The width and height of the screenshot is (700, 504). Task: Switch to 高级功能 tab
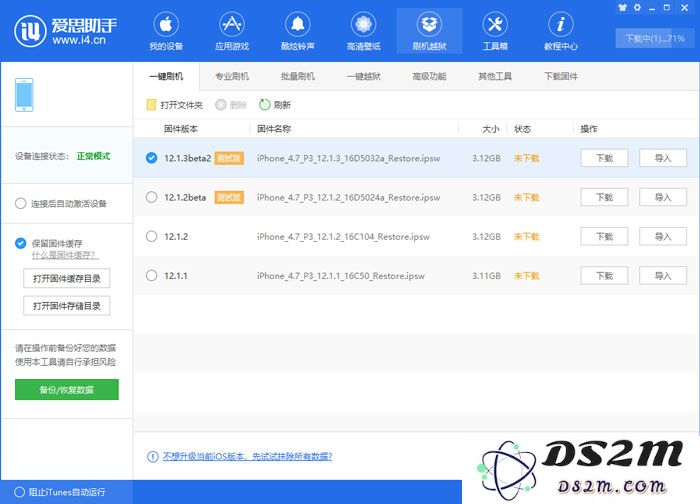pos(429,76)
